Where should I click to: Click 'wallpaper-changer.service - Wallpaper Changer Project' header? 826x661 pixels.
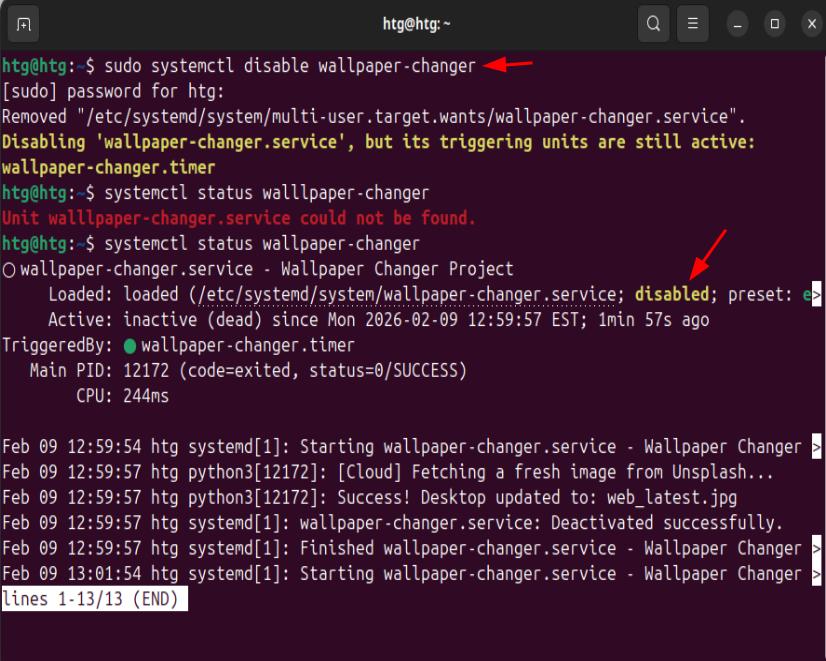267,269
